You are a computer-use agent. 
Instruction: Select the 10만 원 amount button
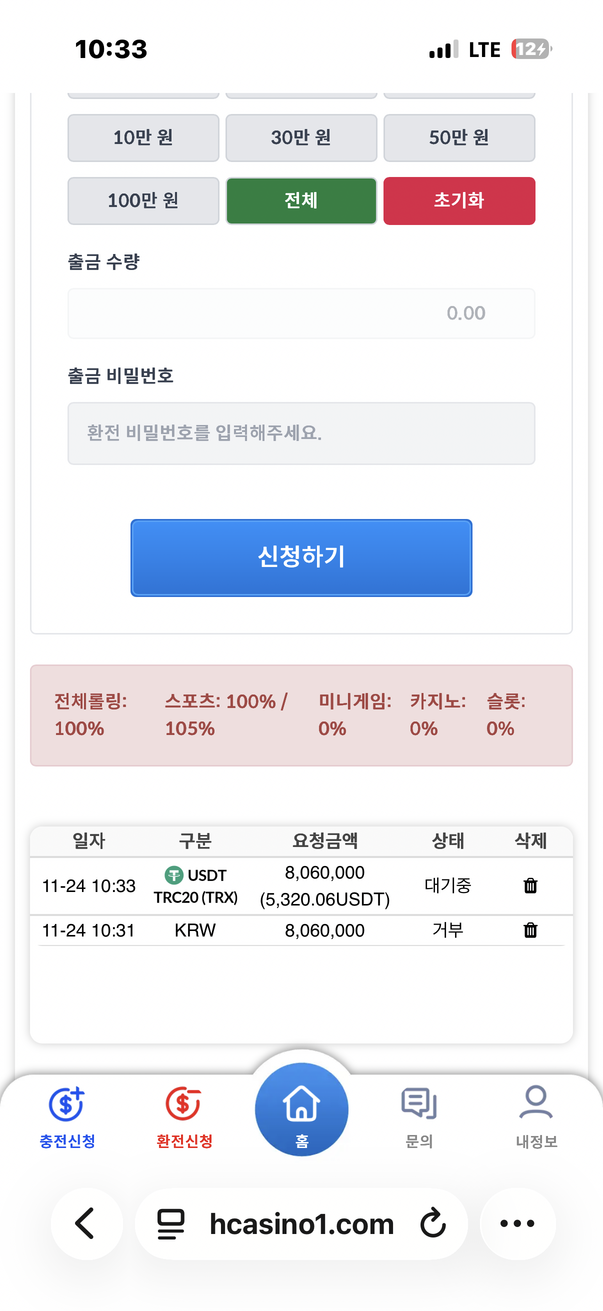[x=143, y=138]
